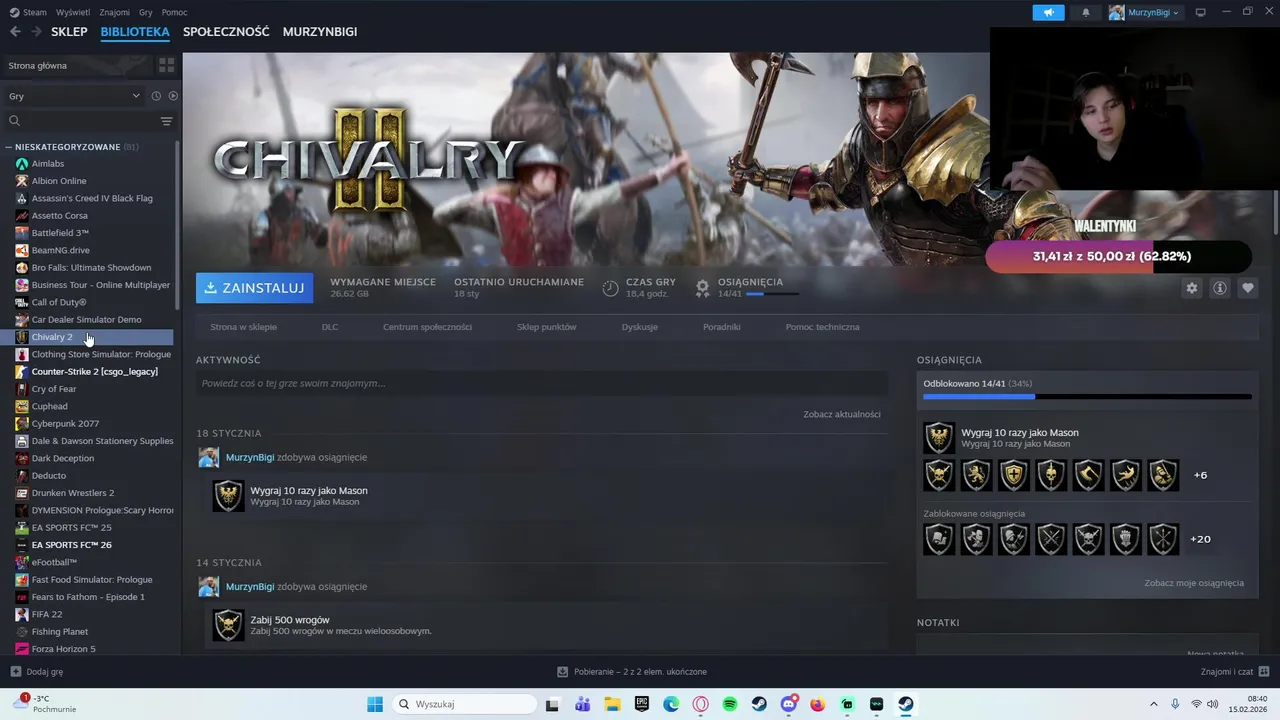
Task: Open Chivalry 2 settings gear icon
Action: [x=1191, y=288]
